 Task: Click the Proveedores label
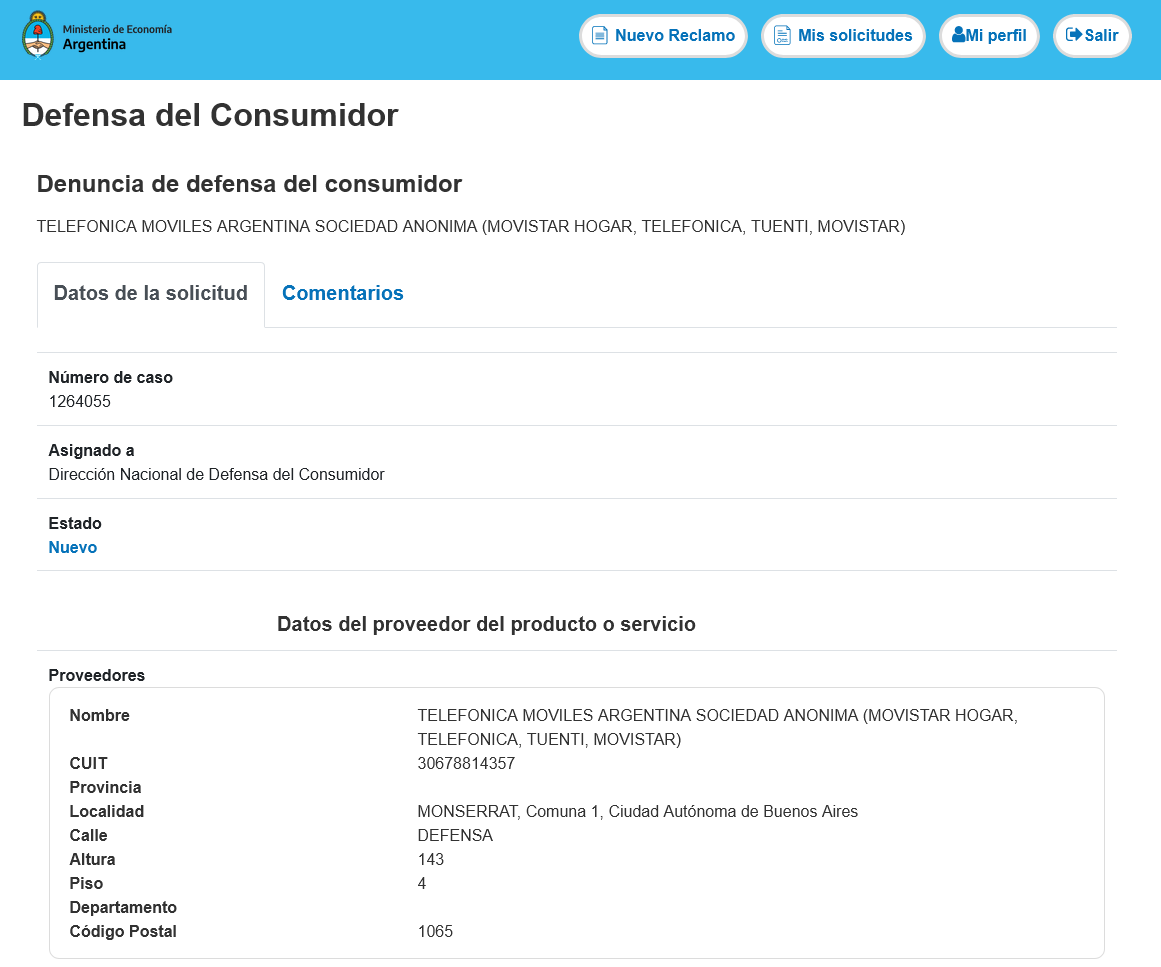tap(97, 675)
